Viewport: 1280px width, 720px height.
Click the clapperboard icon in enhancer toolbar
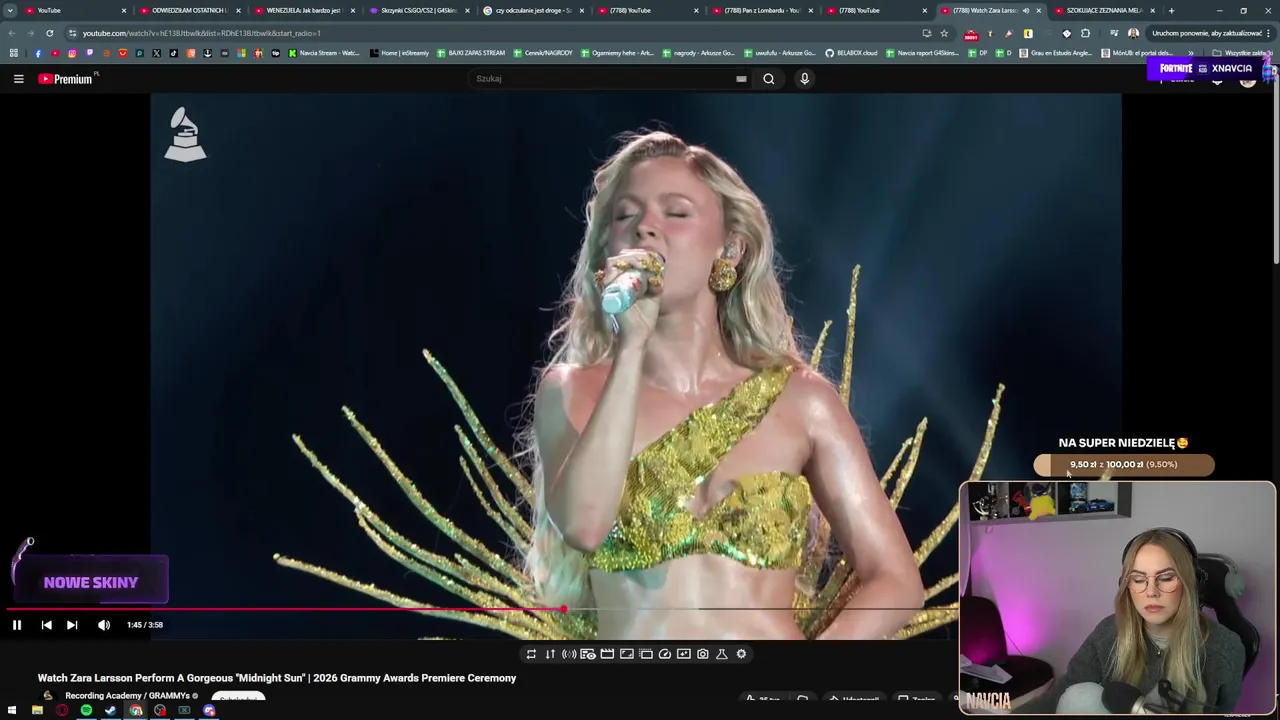[607, 654]
